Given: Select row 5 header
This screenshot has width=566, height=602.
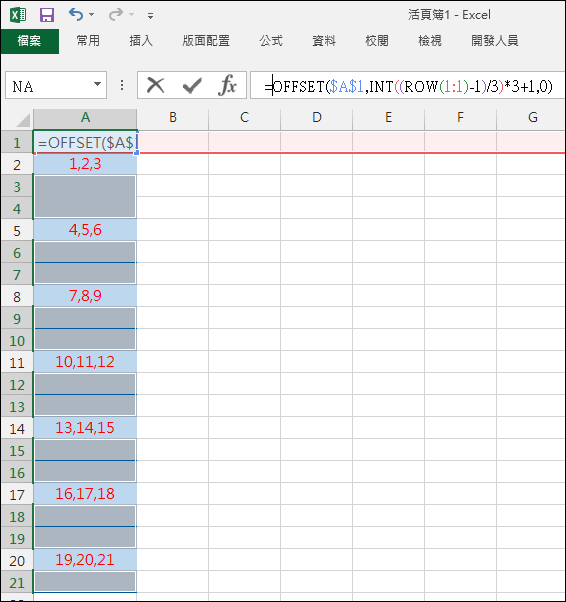Looking at the screenshot, I should (x=17, y=231).
